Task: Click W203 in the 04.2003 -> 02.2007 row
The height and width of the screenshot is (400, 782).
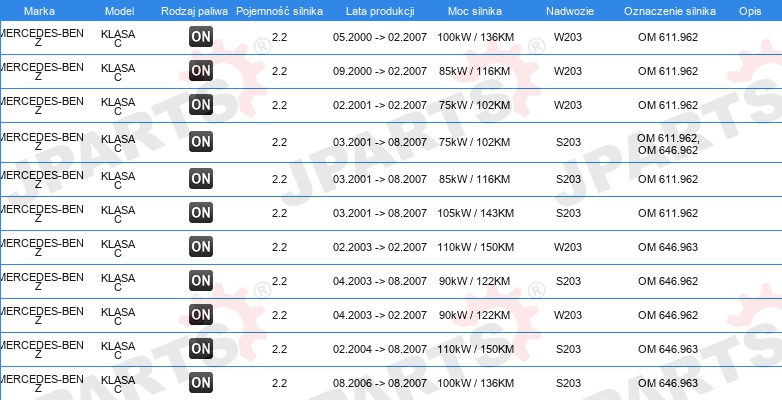Action: [x=568, y=315]
